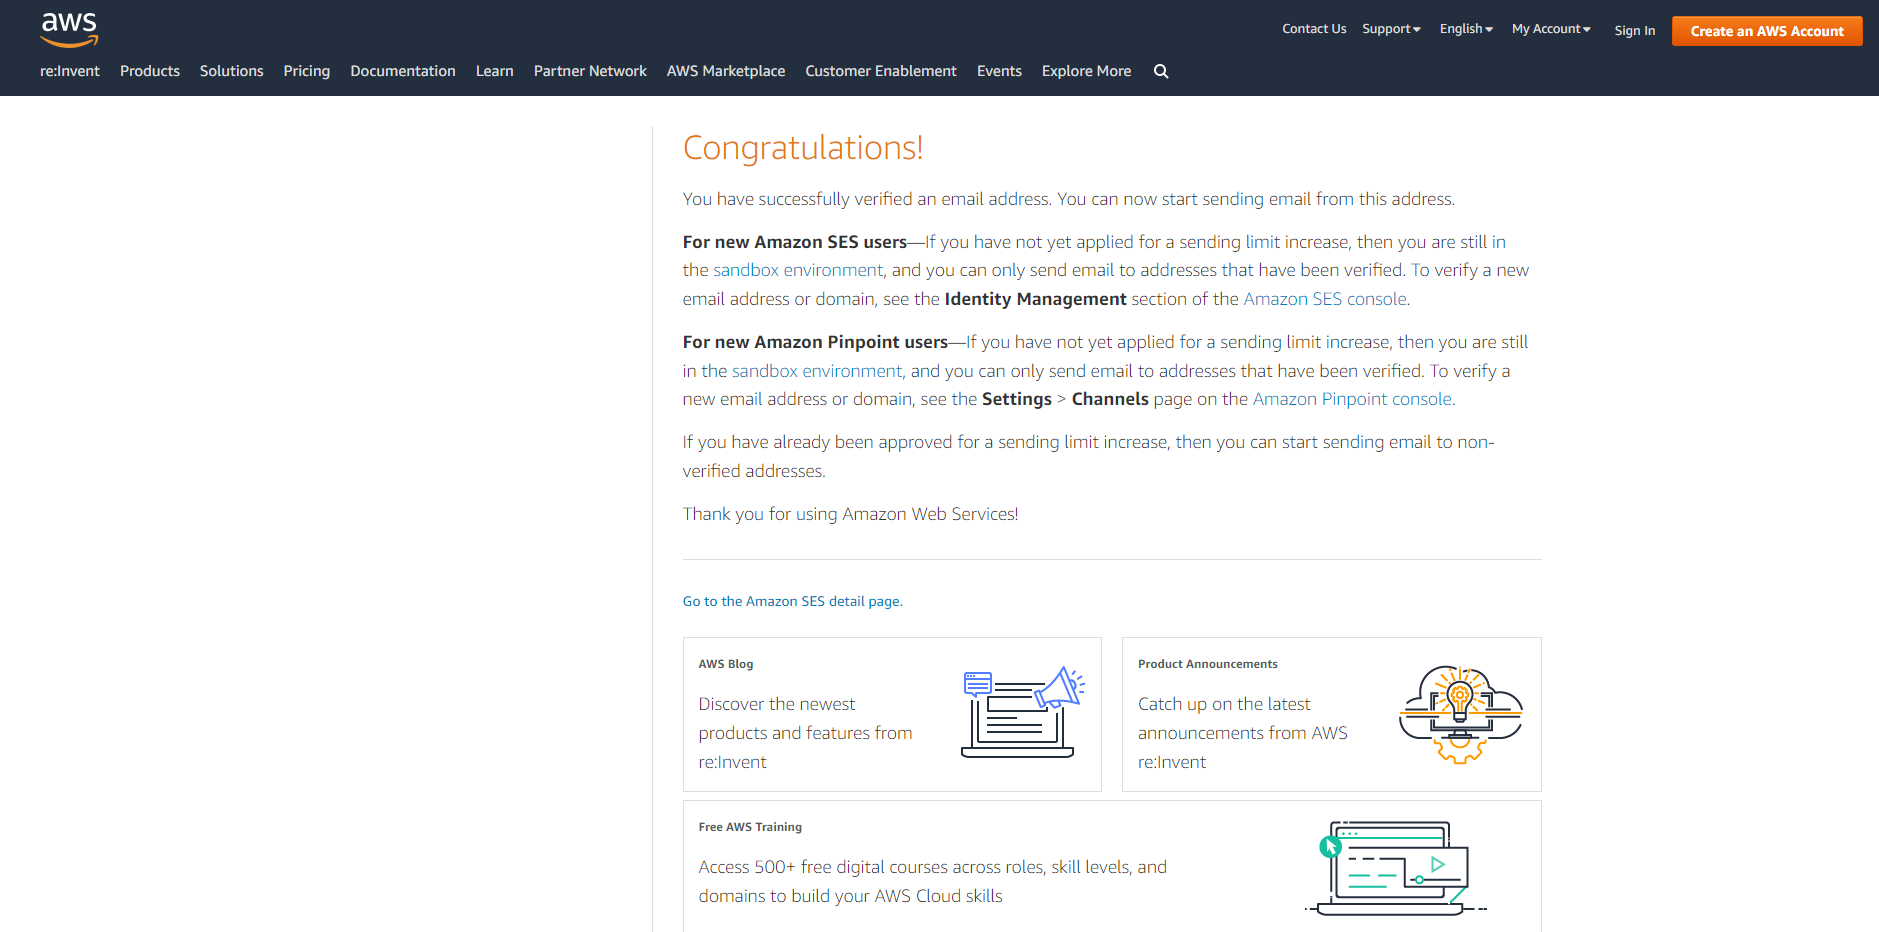
Task: Open the Events menu item
Action: tap(999, 71)
